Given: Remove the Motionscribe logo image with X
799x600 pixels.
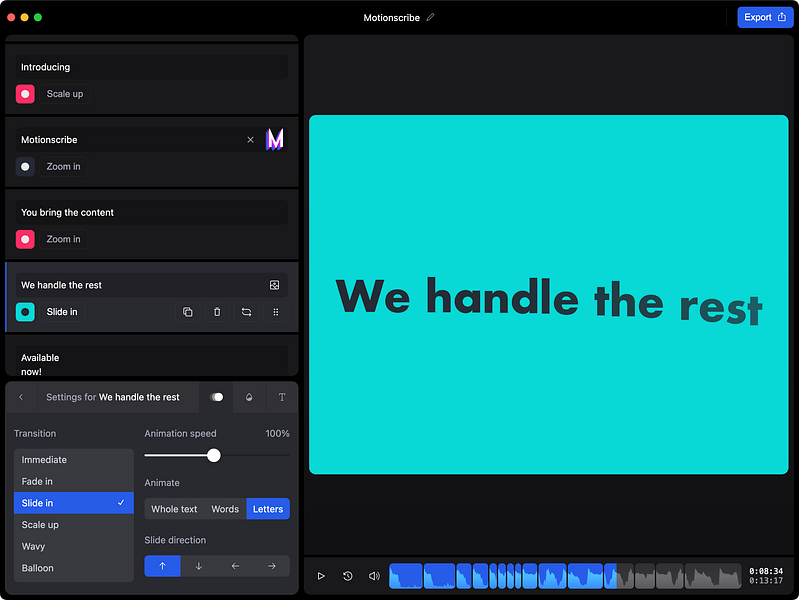Looking at the screenshot, I should click(x=250, y=140).
